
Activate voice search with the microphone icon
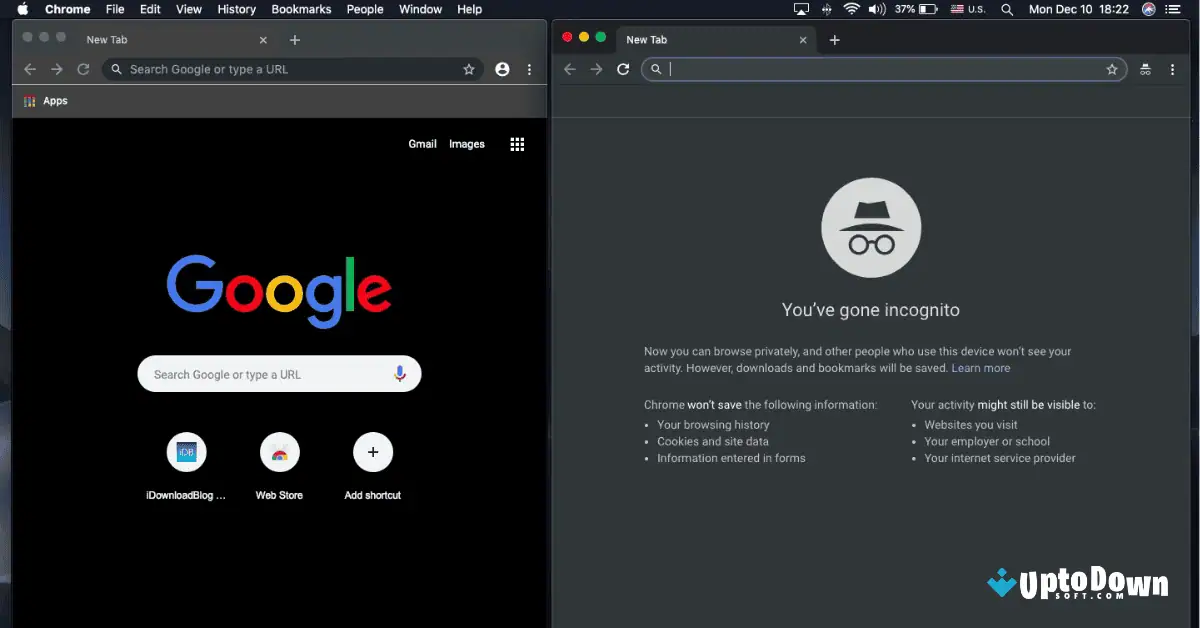[x=400, y=373]
